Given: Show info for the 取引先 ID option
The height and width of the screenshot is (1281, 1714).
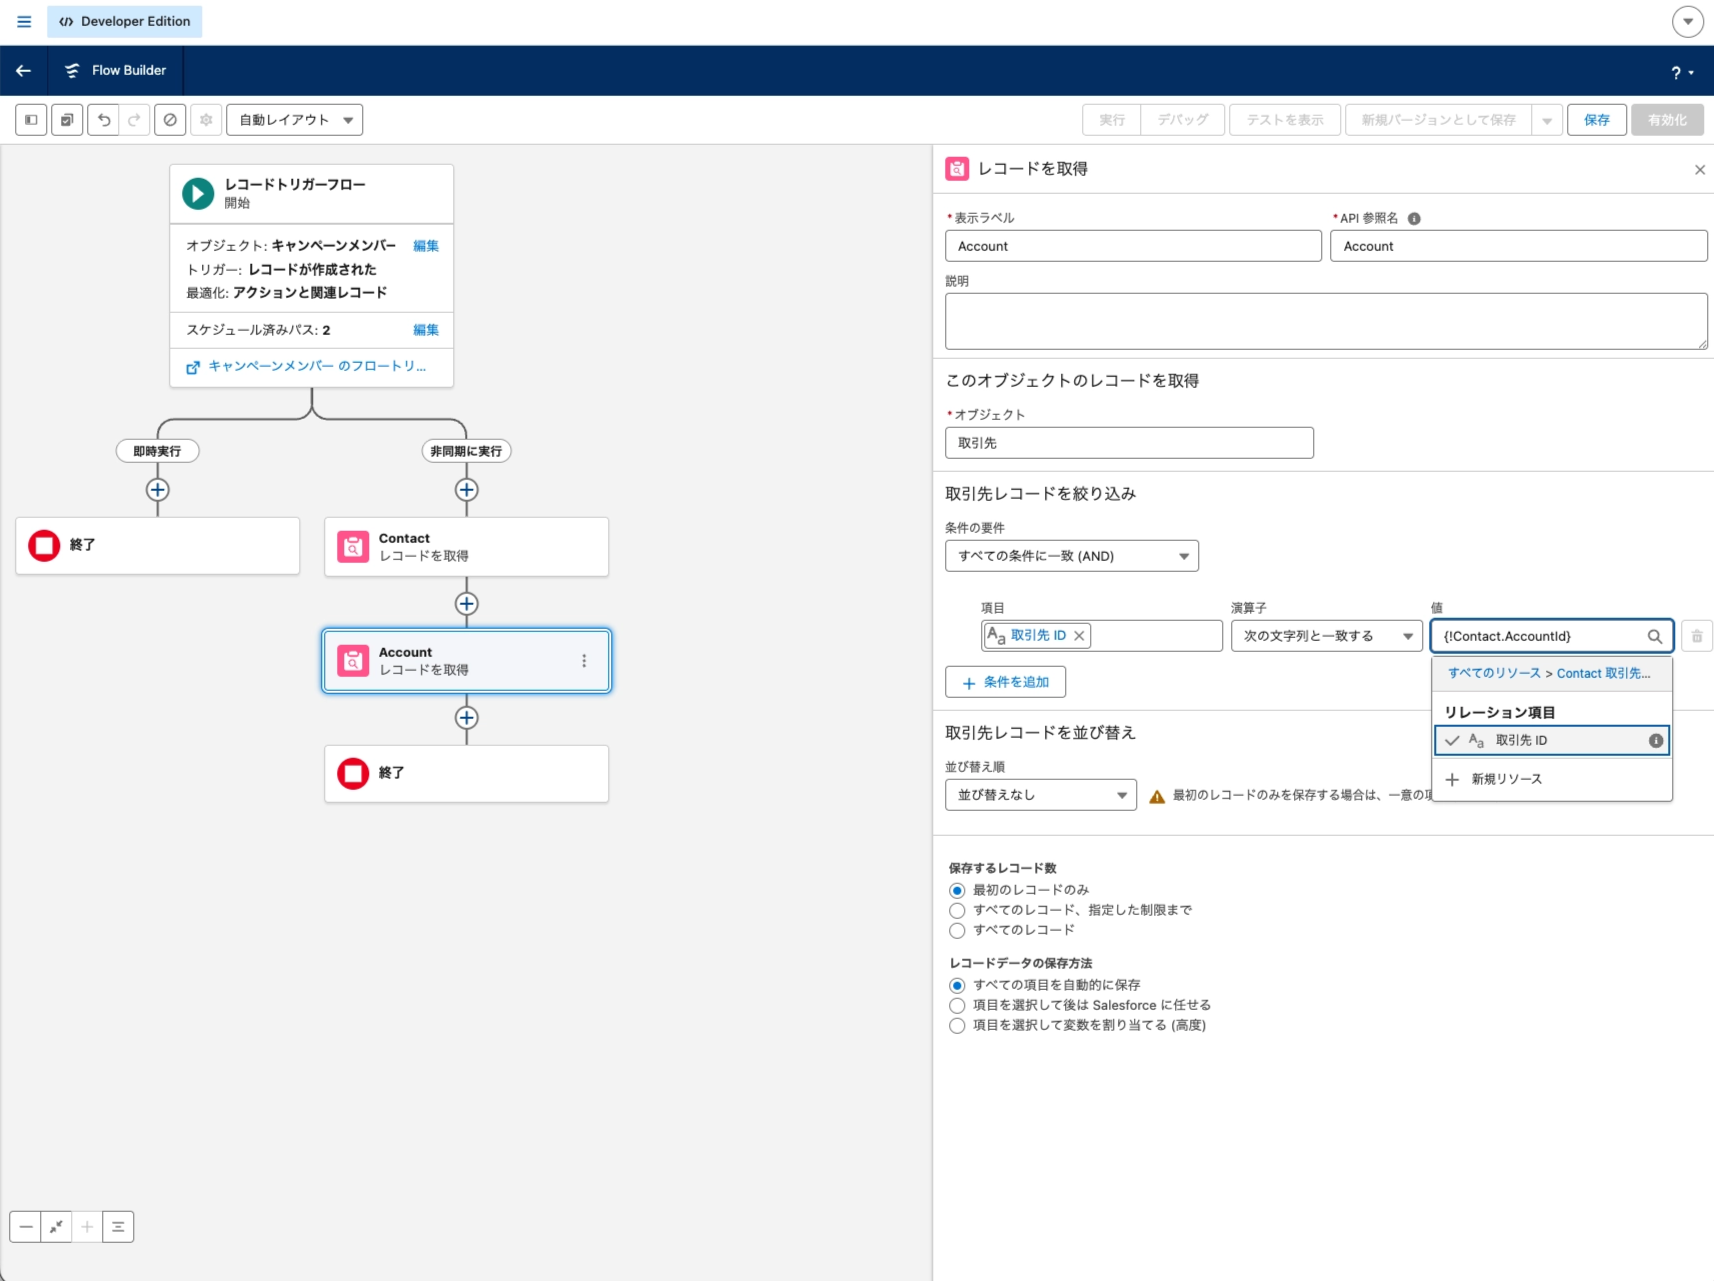Looking at the screenshot, I should (x=1656, y=741).
